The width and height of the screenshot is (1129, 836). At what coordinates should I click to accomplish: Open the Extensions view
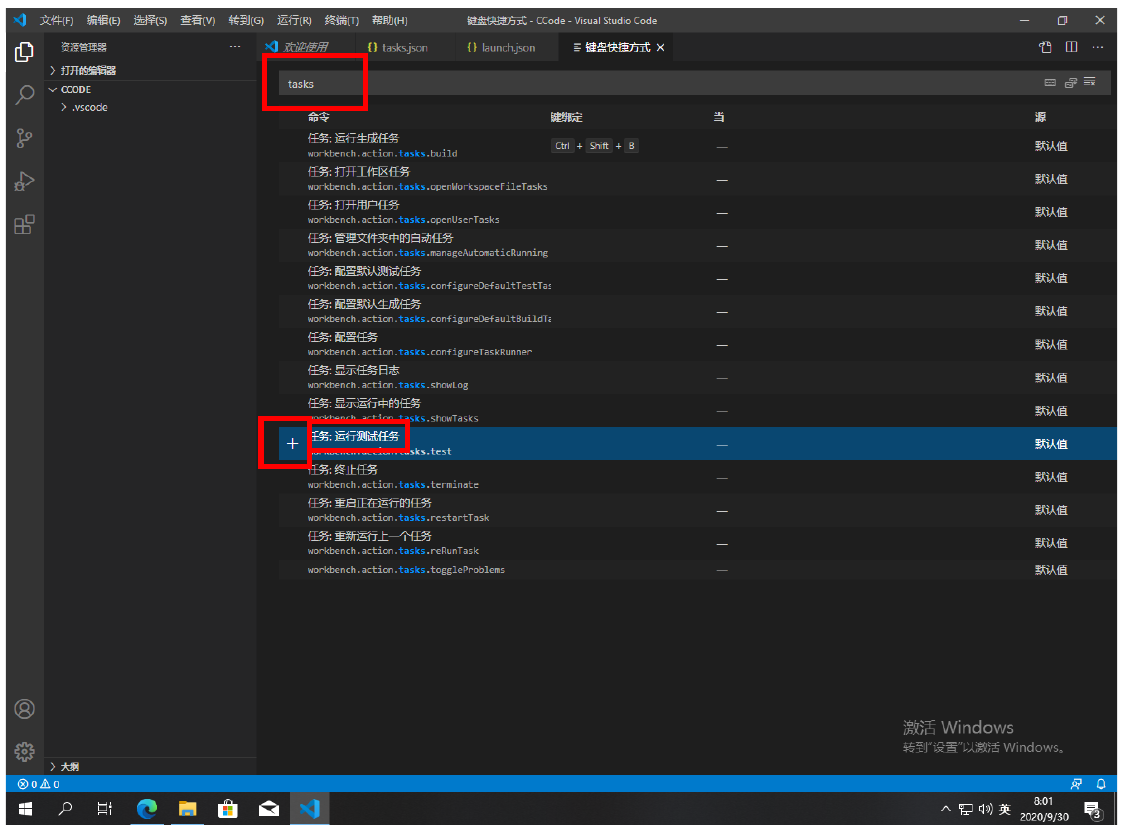(x=25, y=224)
